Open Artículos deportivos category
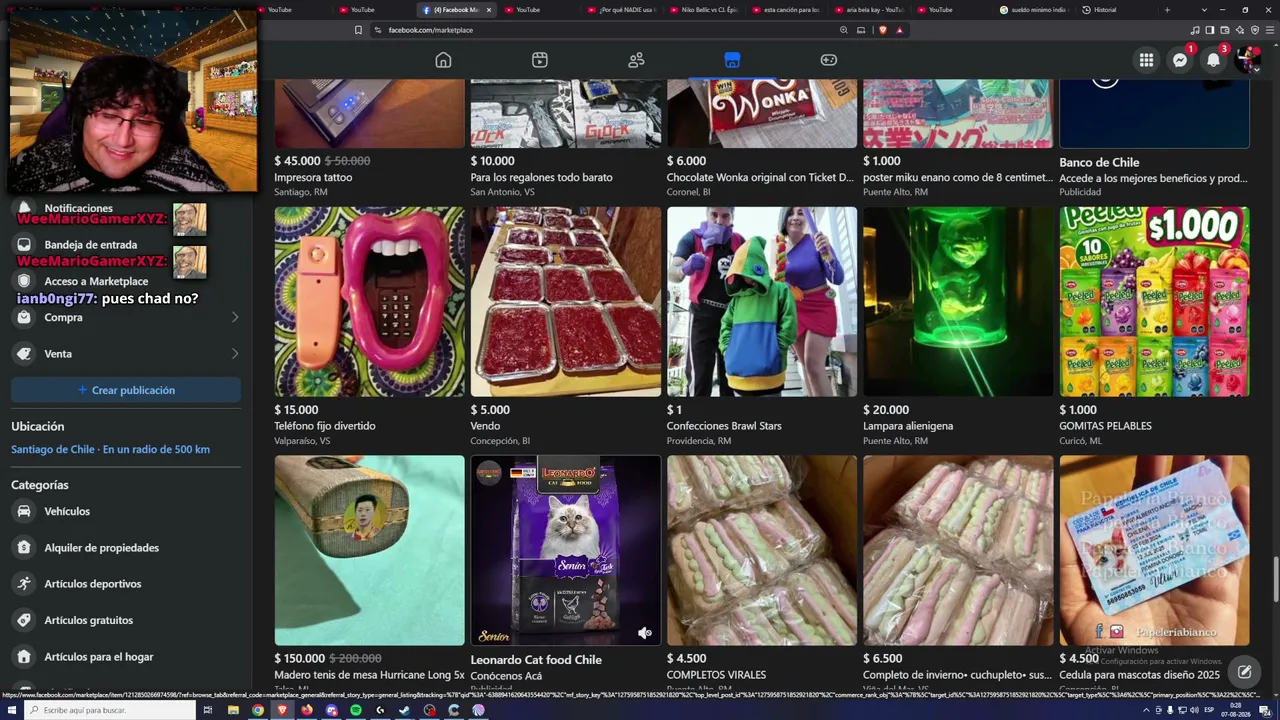1280x720 pixels. (x=126, y=584)
